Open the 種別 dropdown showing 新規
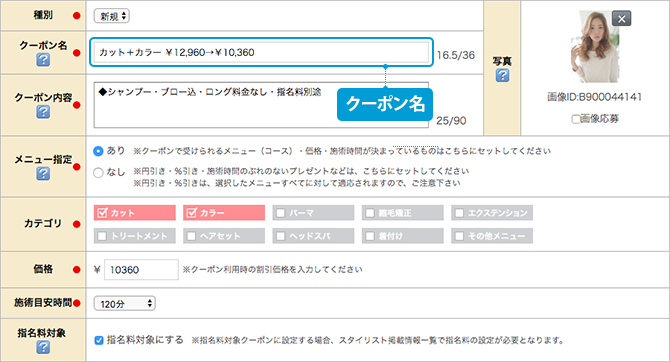This screenshot has width=670, height=362. click(112, 16)
